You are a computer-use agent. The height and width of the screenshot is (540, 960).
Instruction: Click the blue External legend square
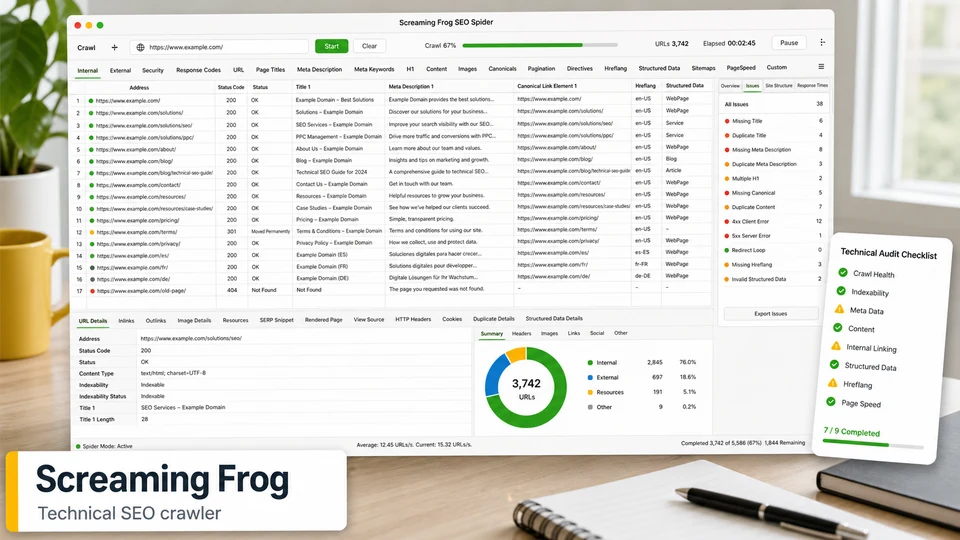tap(590, 377)
